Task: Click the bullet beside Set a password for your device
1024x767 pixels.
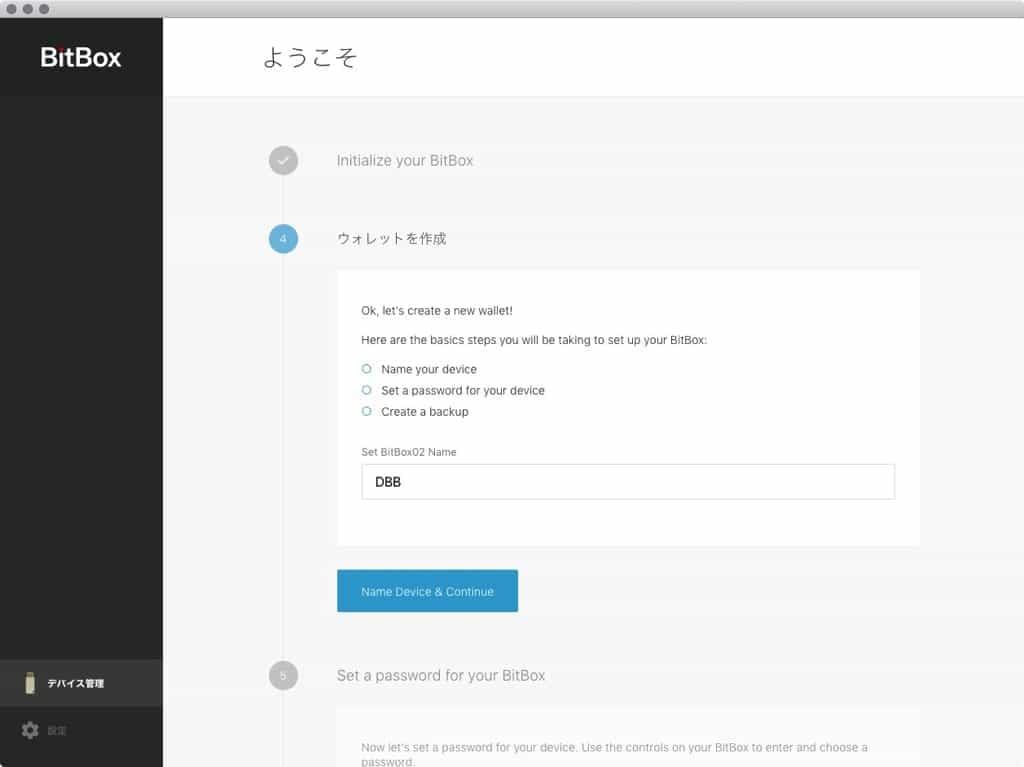Action: [x=366, y=390]
